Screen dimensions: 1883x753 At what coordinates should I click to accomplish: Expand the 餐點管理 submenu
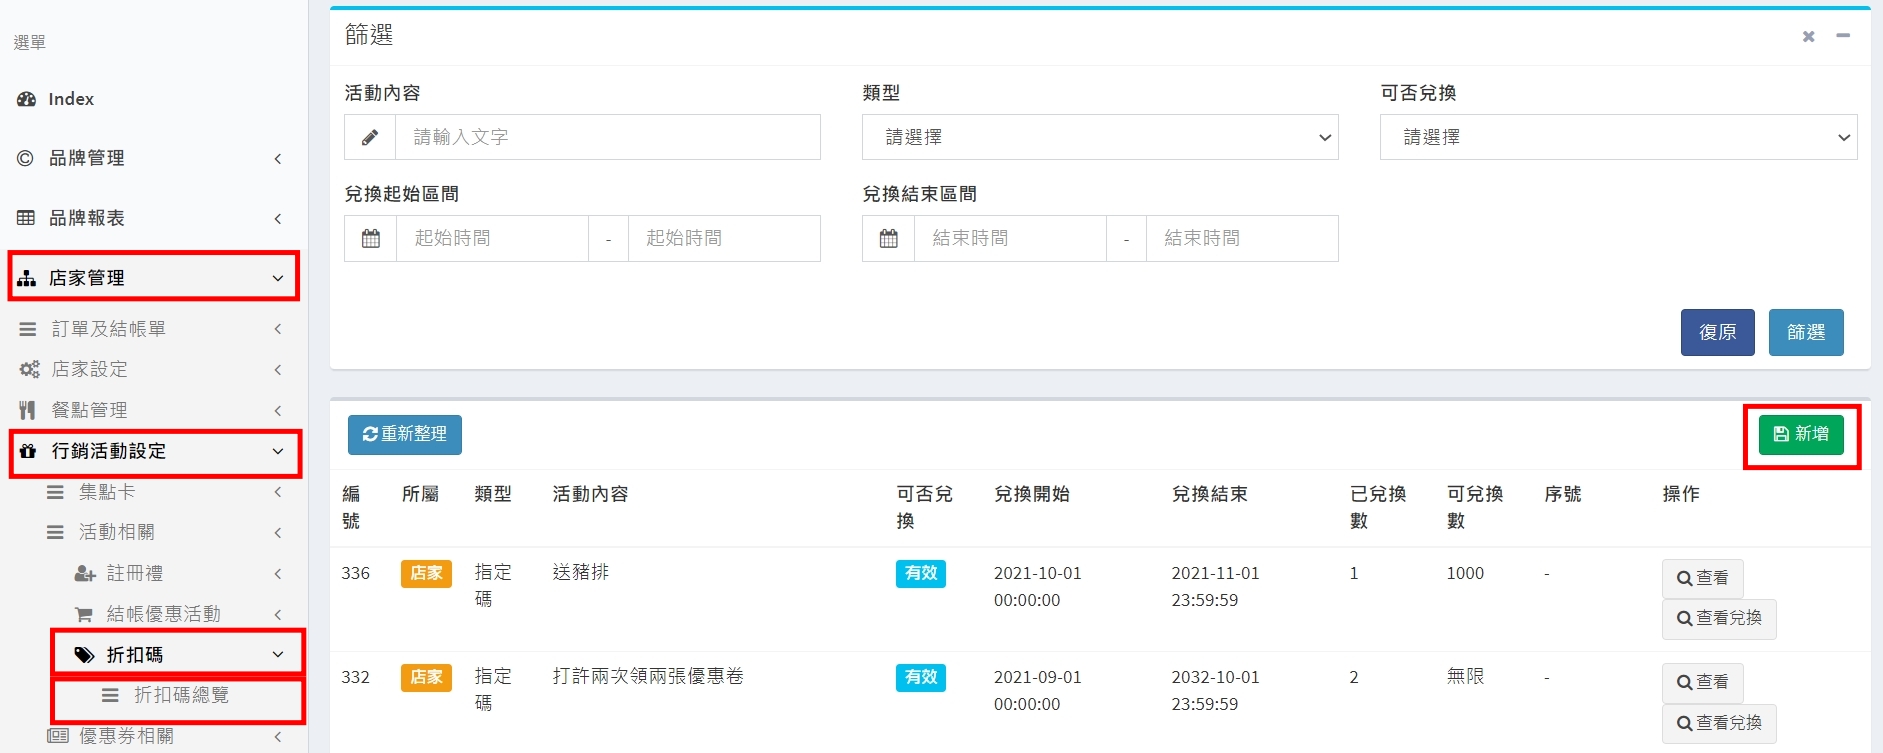(150, 410)
